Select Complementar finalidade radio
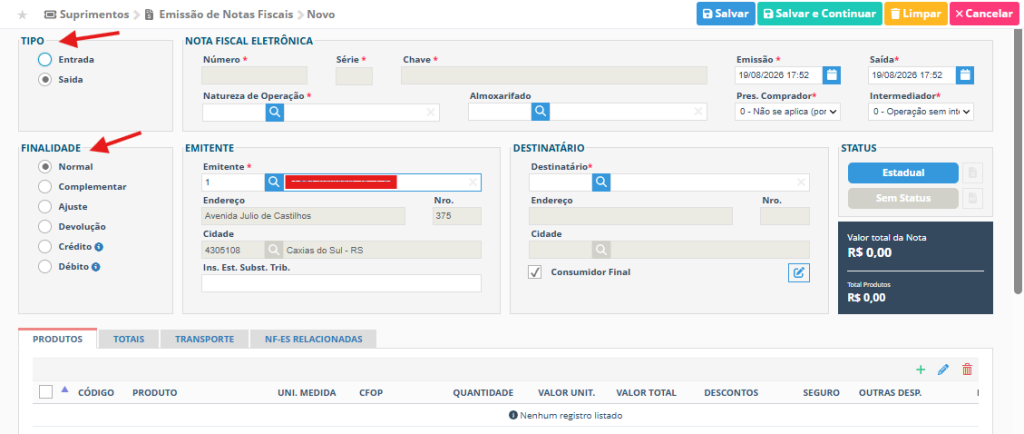 (x=44, y=187)
